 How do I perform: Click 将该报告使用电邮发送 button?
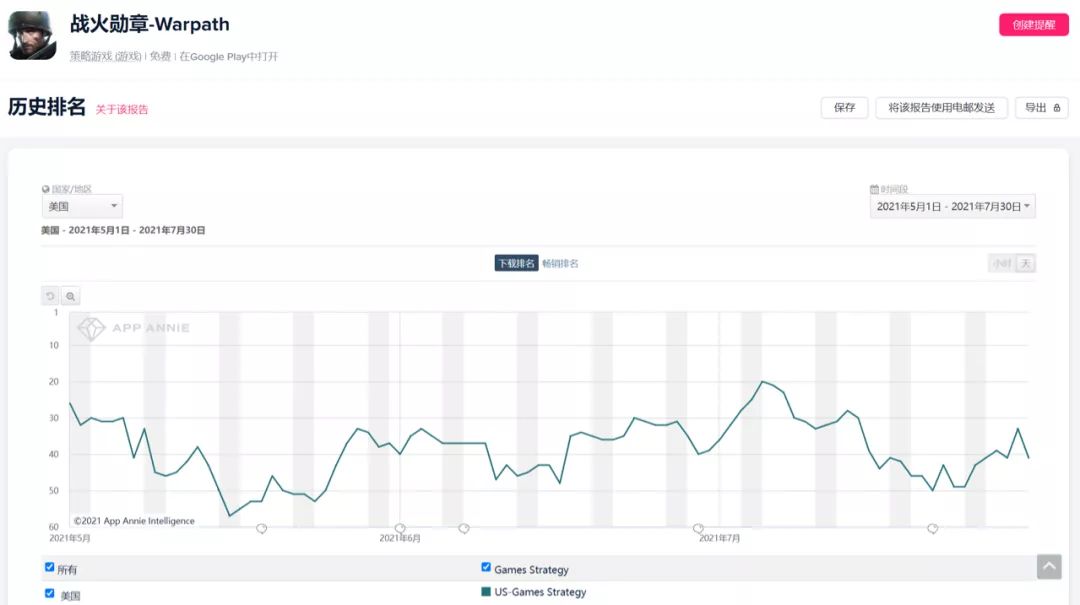tap(941, 107)
